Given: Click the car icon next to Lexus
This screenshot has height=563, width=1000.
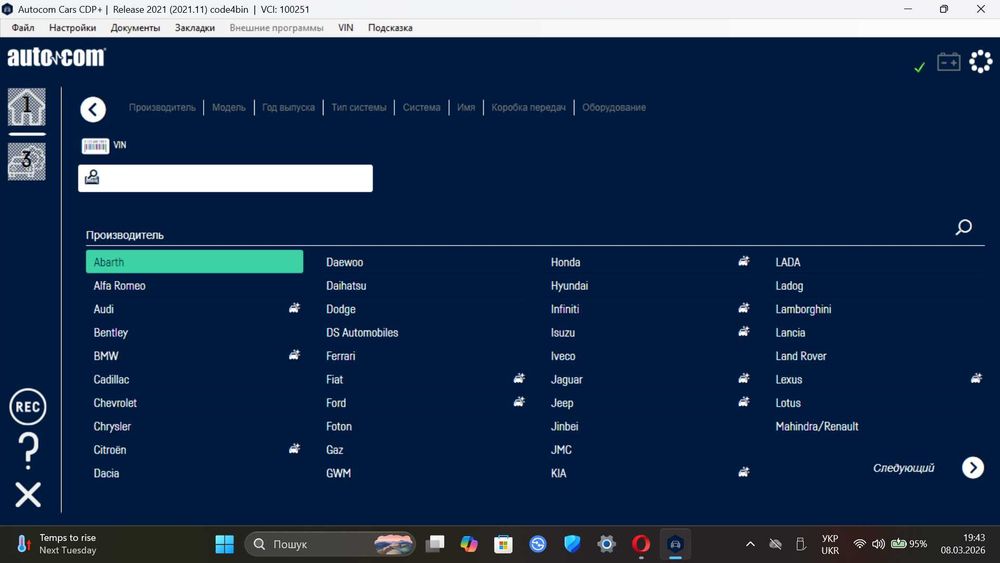Looking at the screenshot, I should (x=976, y=379).
